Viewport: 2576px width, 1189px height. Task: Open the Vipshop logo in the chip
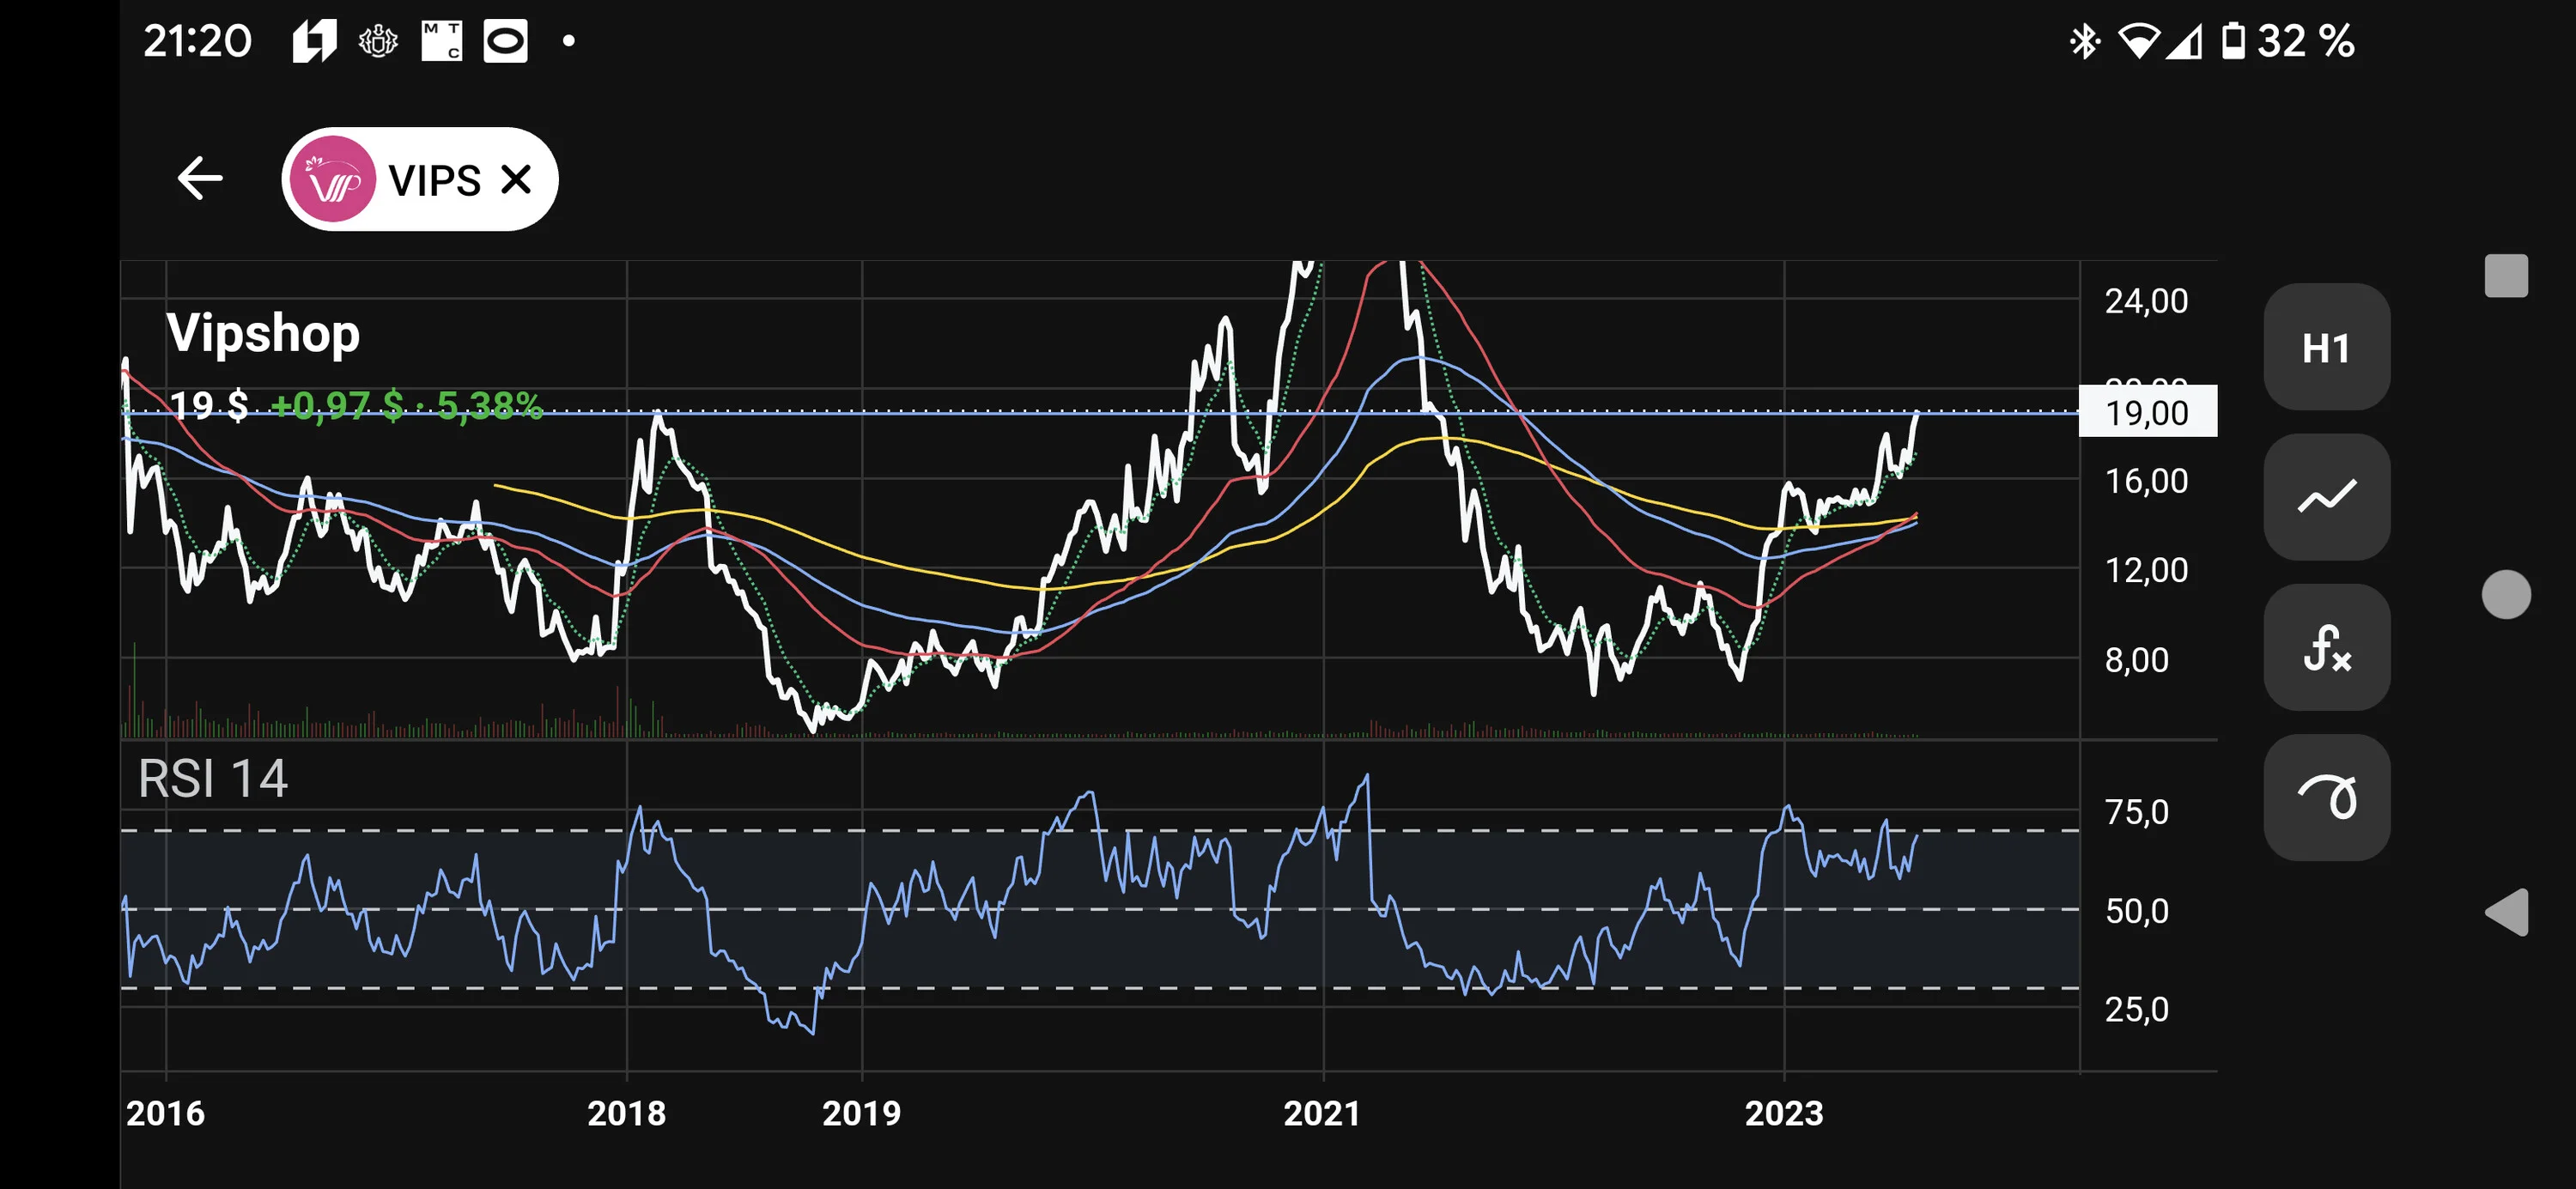[332, 179]
